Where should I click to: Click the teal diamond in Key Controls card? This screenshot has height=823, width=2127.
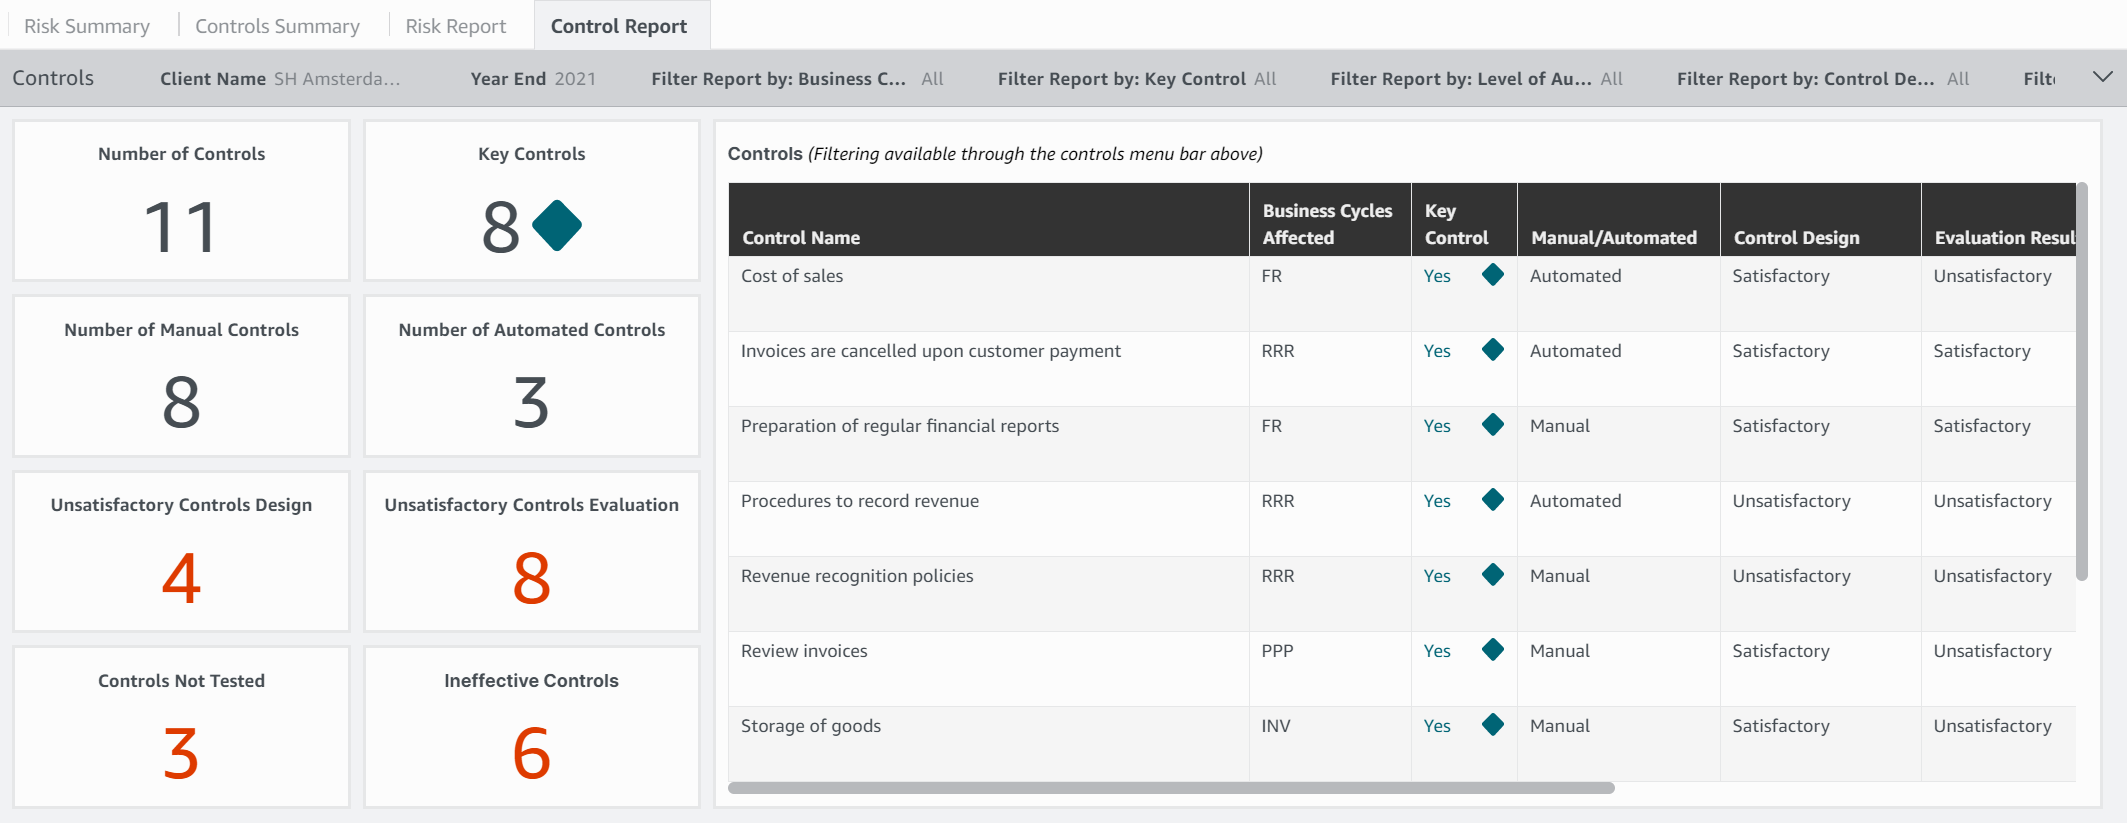[x=557, y=225]
